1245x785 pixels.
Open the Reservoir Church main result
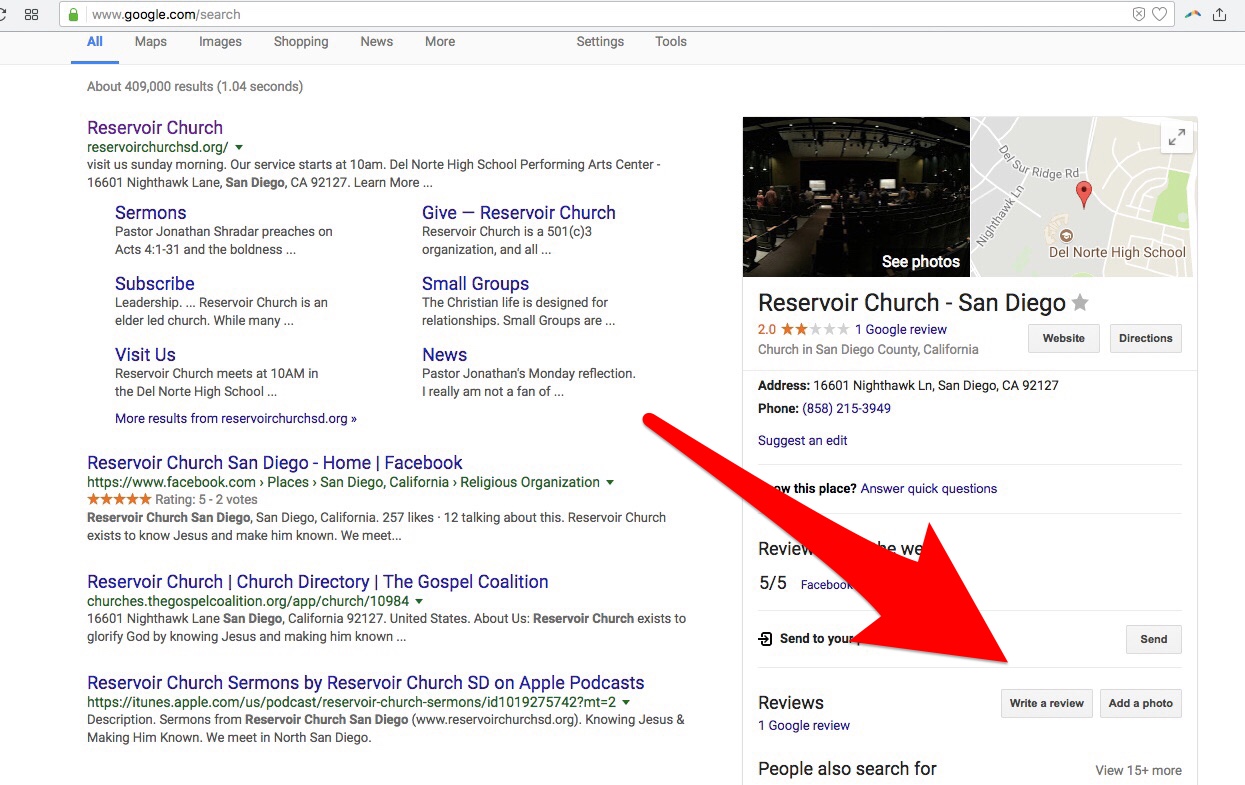click(155, 128)
